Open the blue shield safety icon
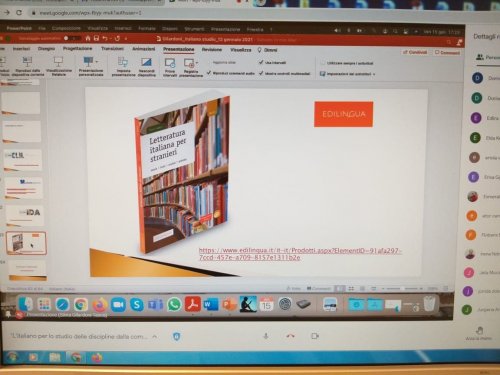500x375 pixels. [x=177, y=337]
